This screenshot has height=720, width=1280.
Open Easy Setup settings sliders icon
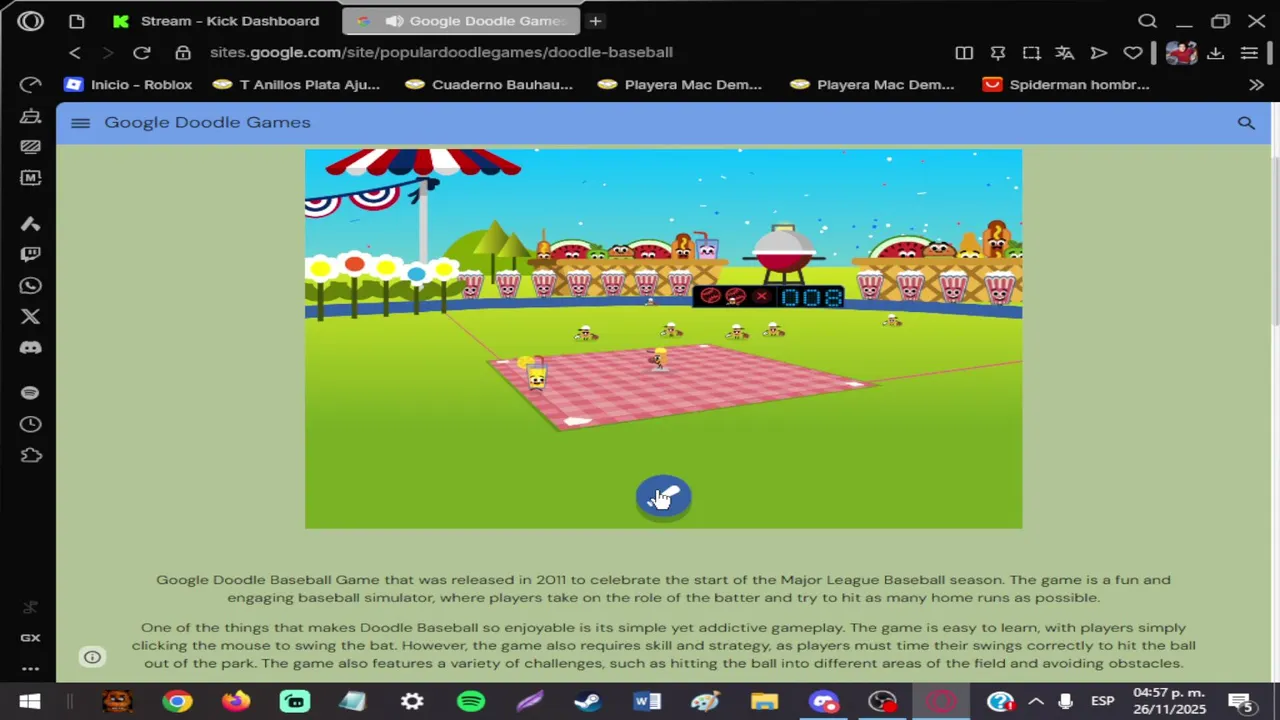click(1249, 52)
